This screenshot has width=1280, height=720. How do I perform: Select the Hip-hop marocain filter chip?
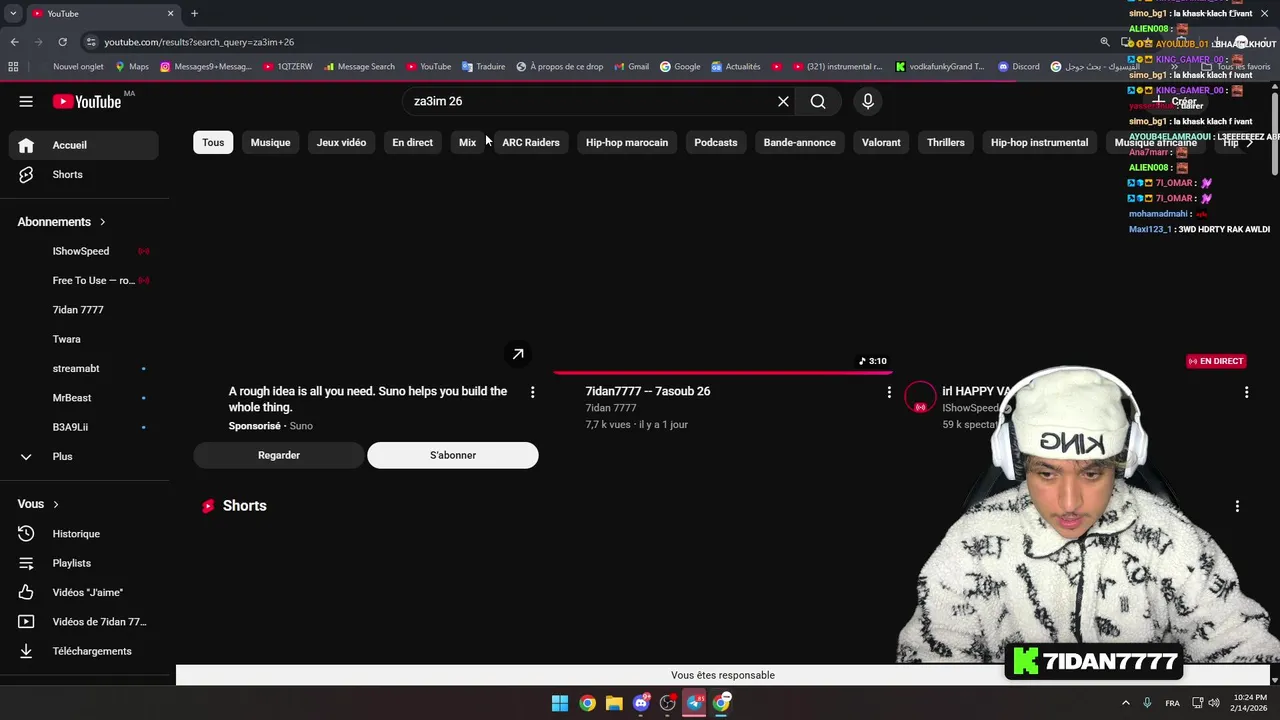[x=626, y=142]
